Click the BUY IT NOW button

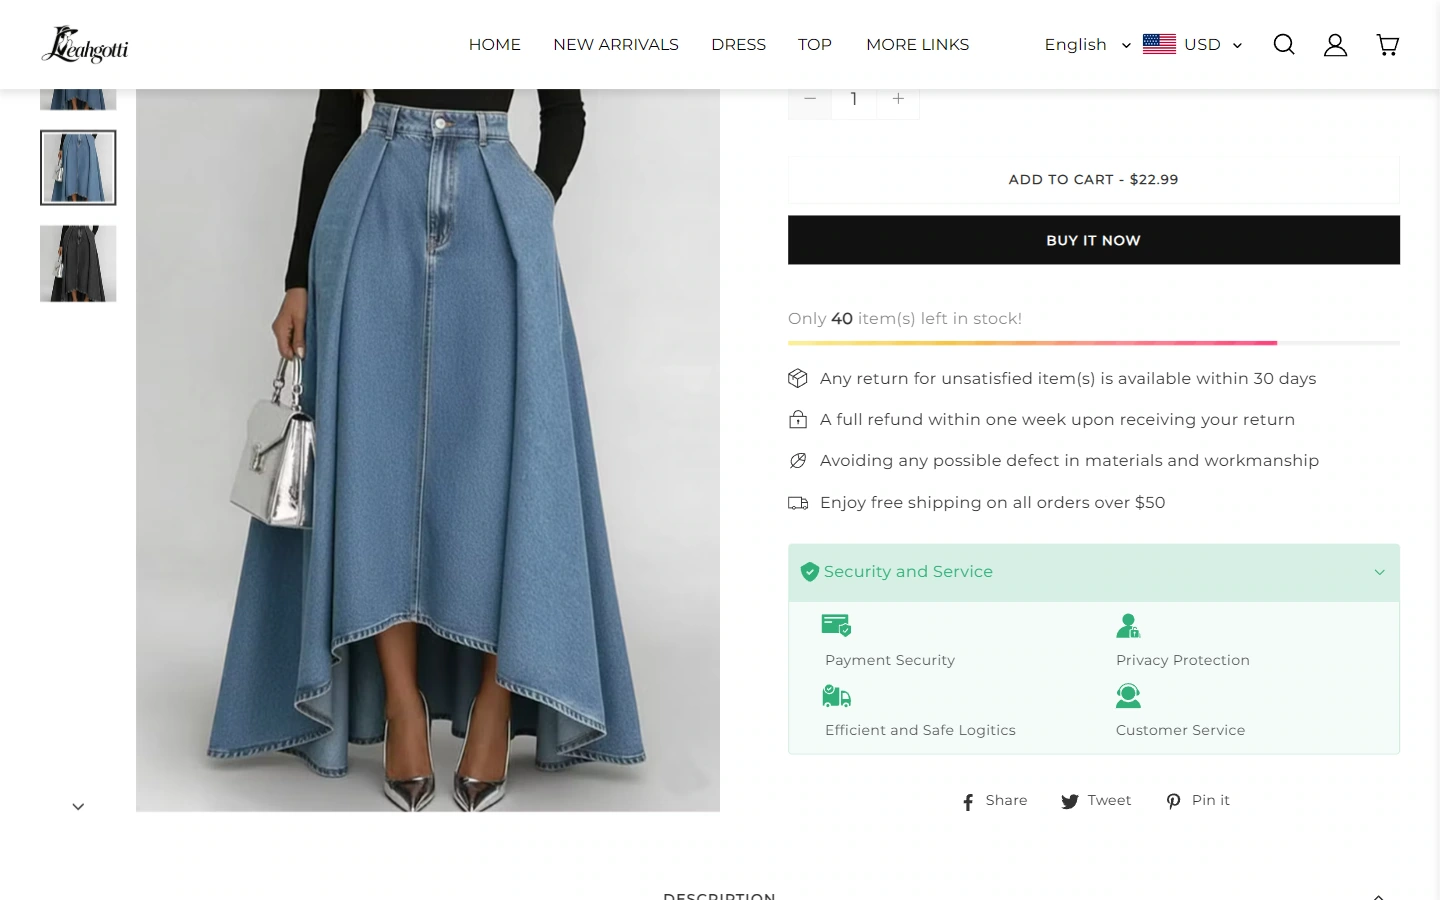pos(1093,240)
